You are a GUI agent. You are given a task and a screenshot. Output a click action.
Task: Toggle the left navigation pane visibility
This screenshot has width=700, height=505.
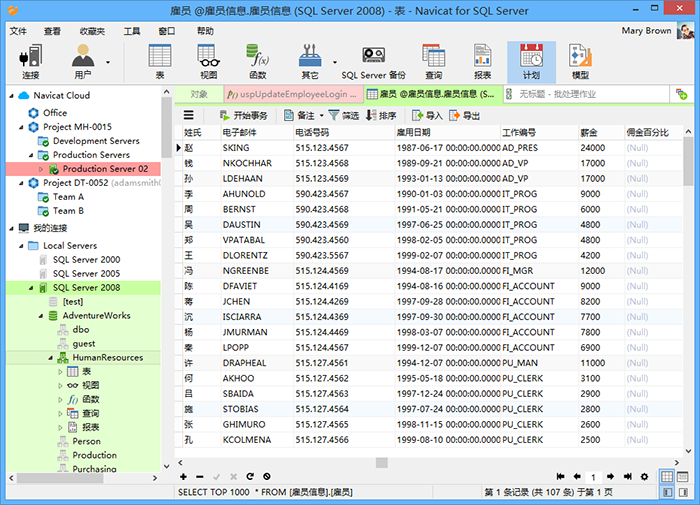point(667,492)
